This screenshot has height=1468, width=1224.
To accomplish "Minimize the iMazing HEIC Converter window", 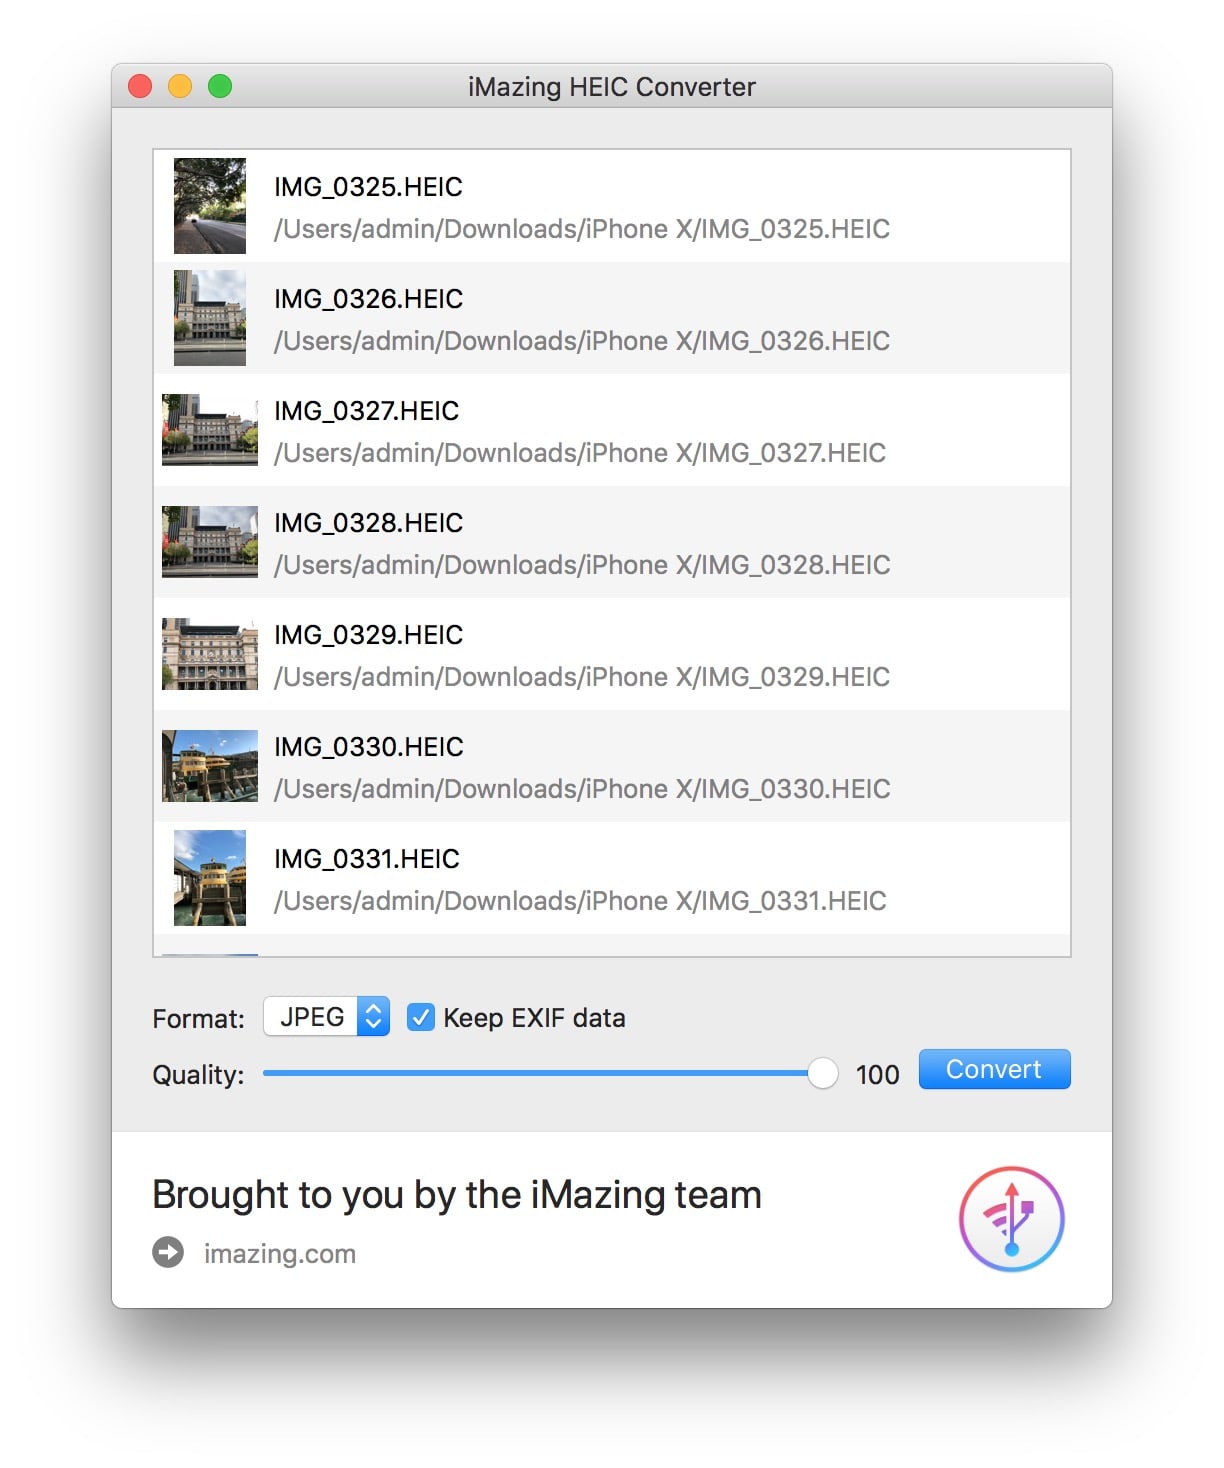I will click(180, 86).
